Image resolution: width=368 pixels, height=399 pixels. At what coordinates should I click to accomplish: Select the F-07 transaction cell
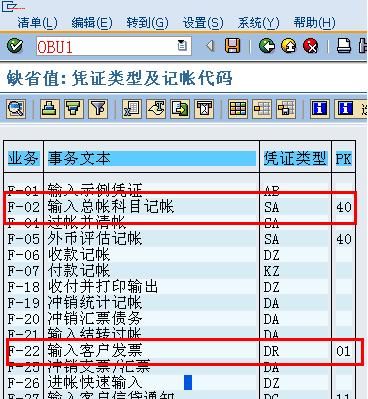point(23,271)
